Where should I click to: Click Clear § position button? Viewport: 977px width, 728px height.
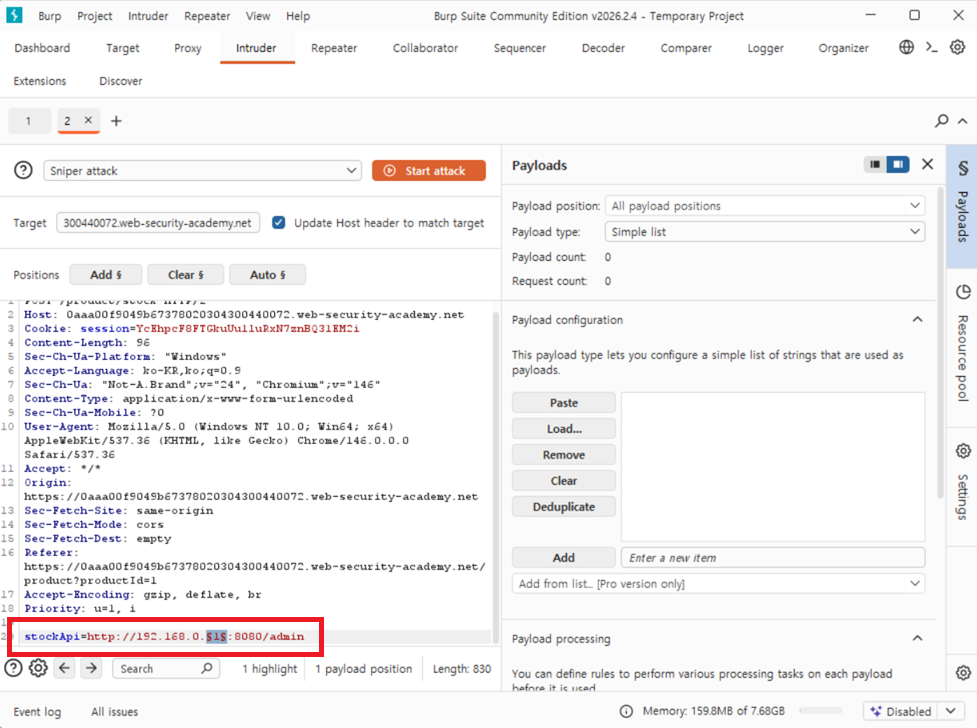[x=186, y=274]
